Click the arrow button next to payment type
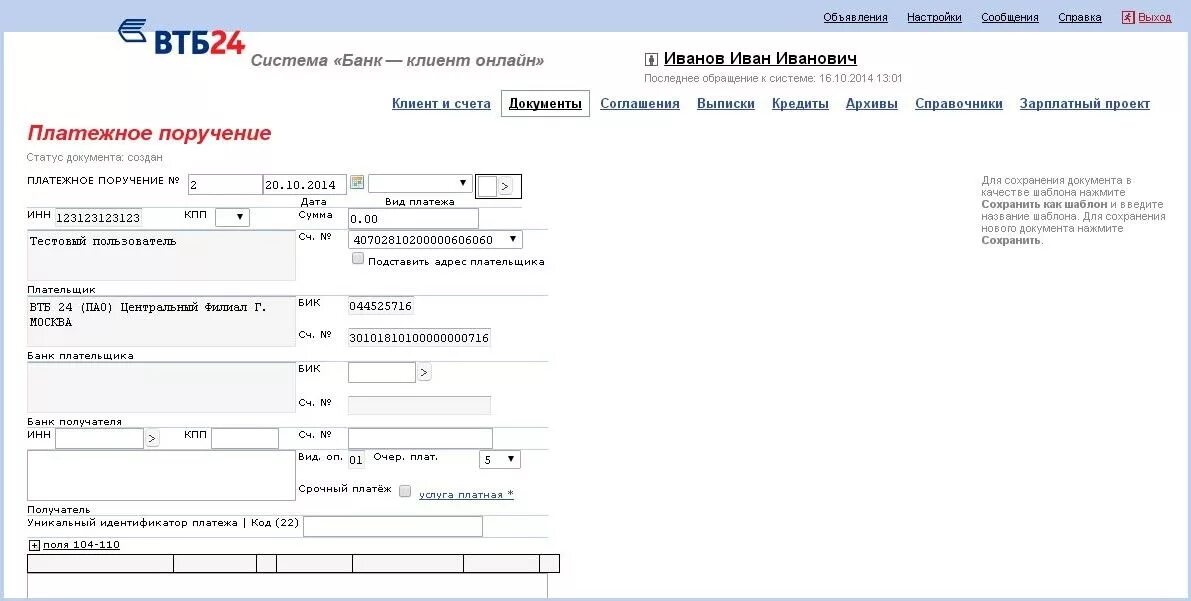 click(505, 186)
